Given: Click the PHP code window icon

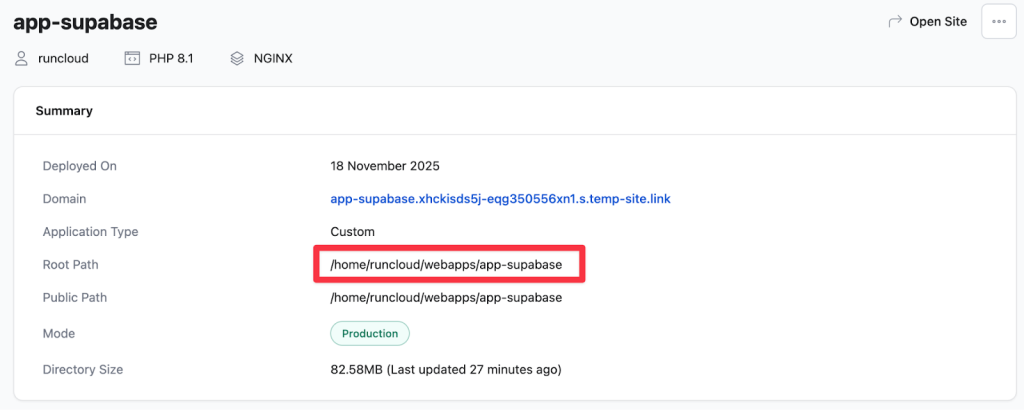Looking at the screenshot, I should pyautogui.click(x=132, y=58).
